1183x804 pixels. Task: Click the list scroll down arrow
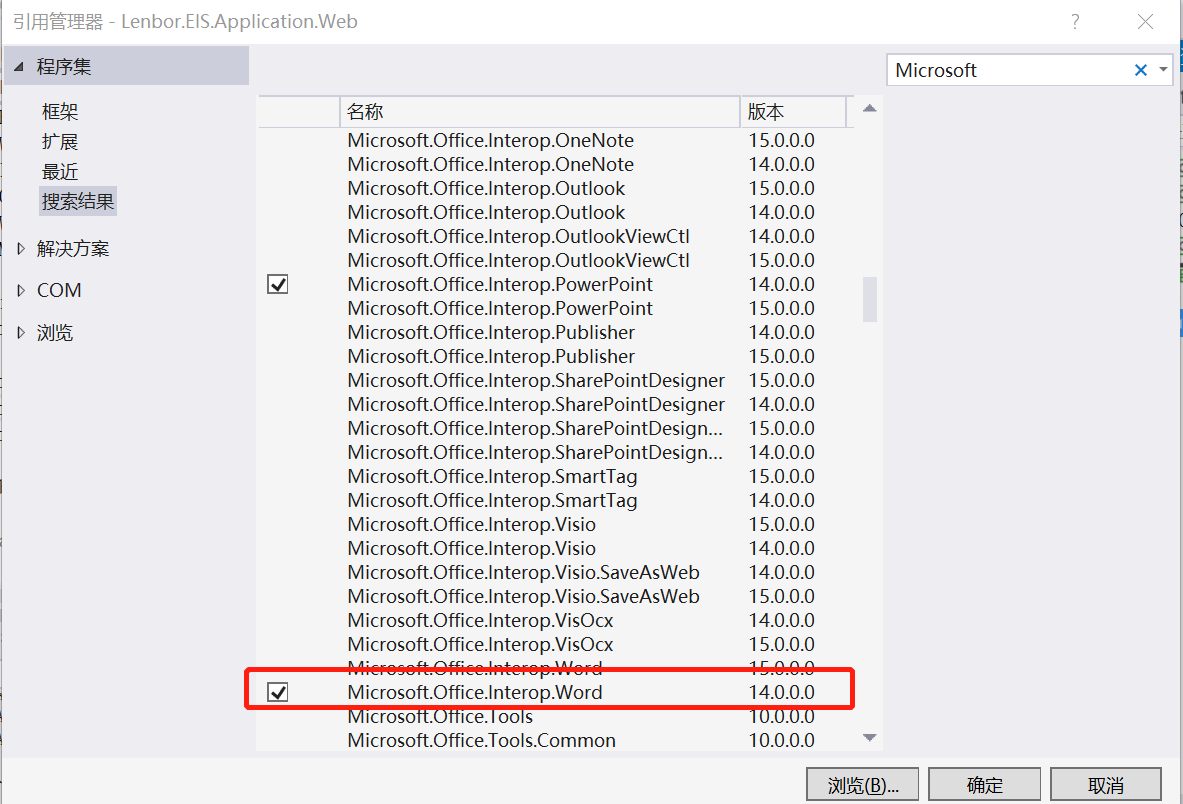pos(869,738)
